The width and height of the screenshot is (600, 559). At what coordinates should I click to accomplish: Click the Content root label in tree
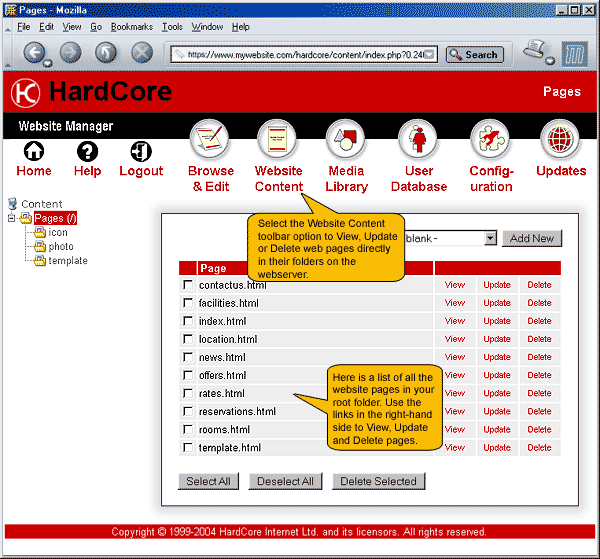tap(42, 204)
